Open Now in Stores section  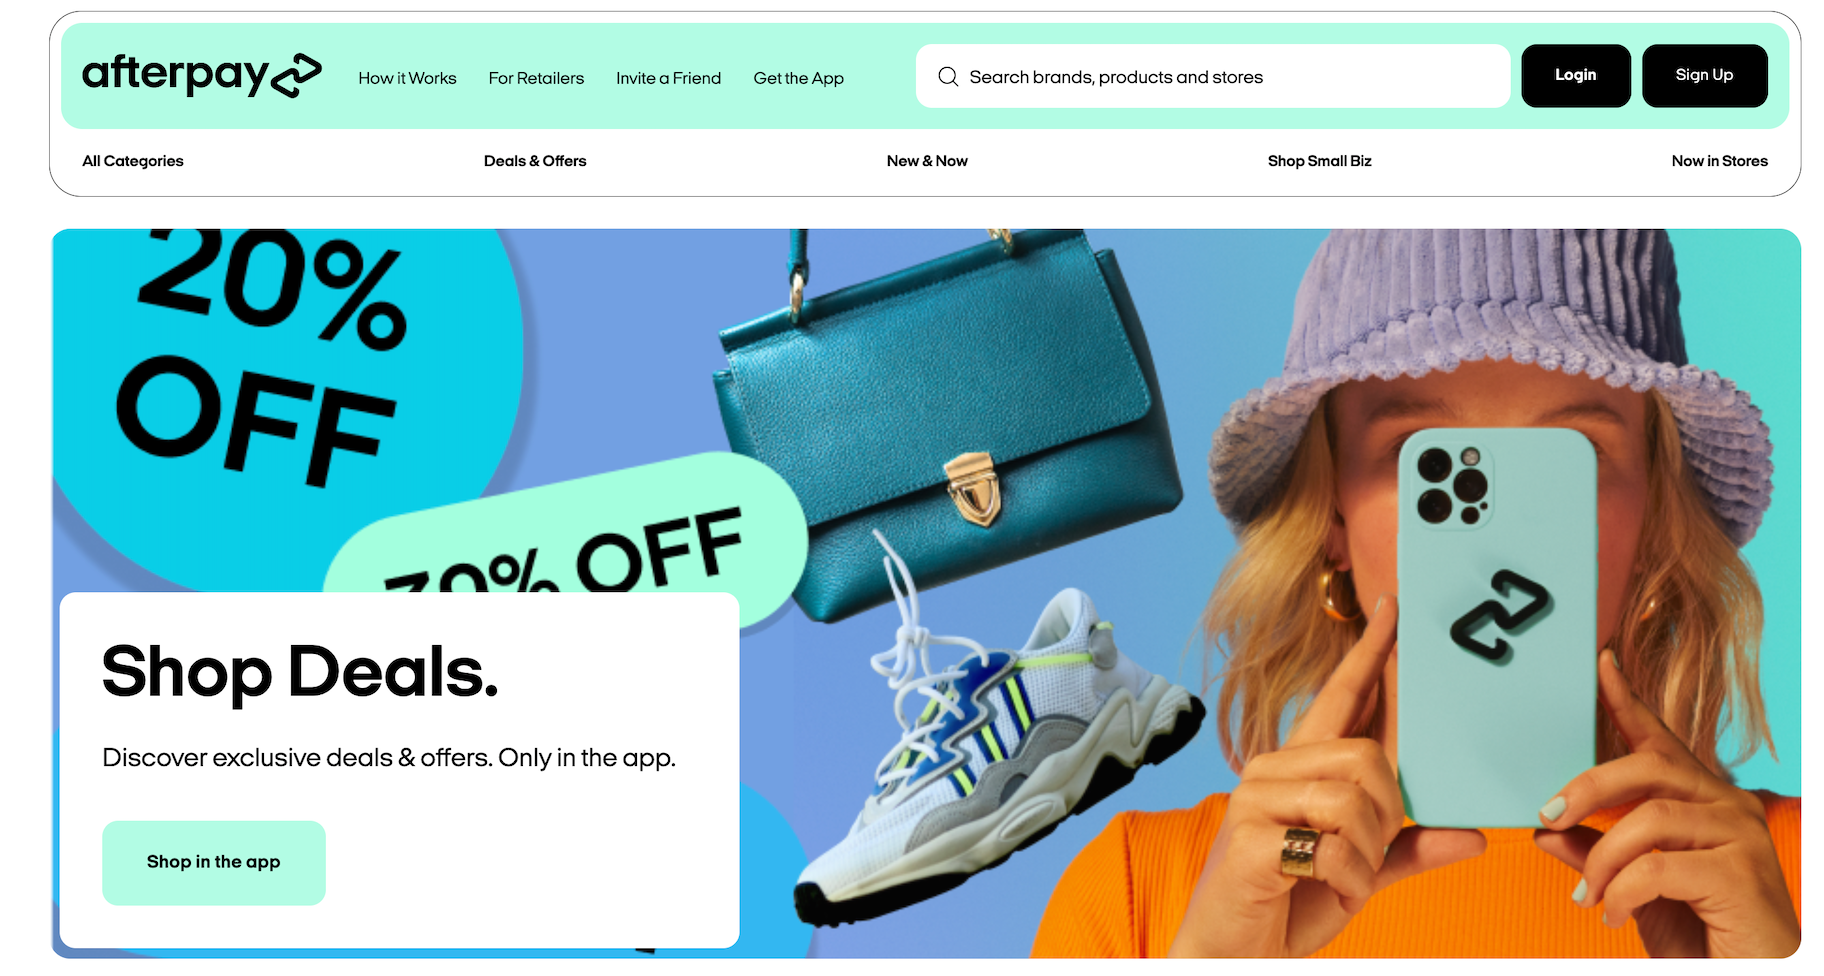1720,161
